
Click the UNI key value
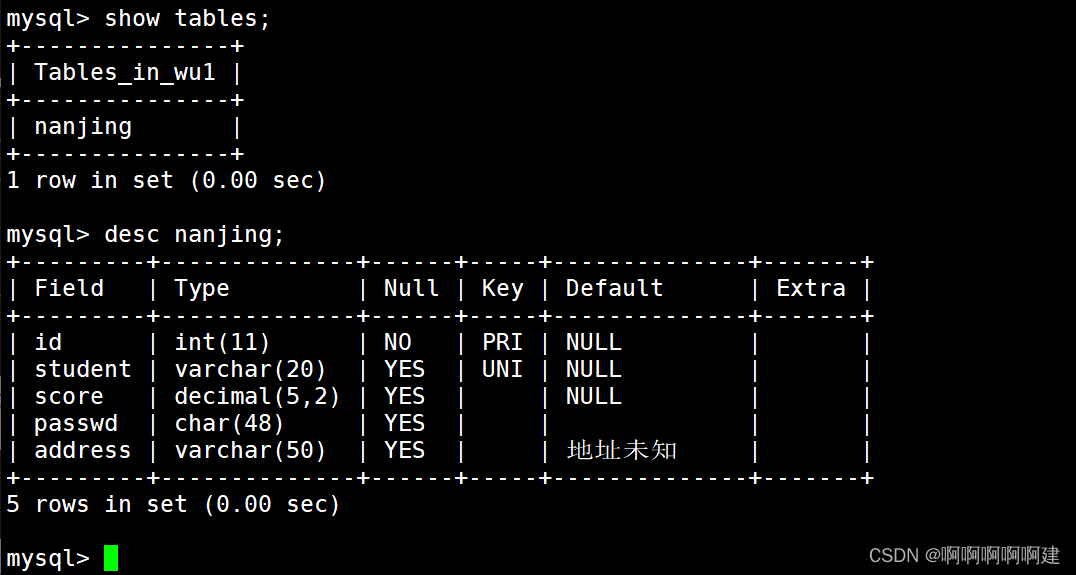coord(502,369)
